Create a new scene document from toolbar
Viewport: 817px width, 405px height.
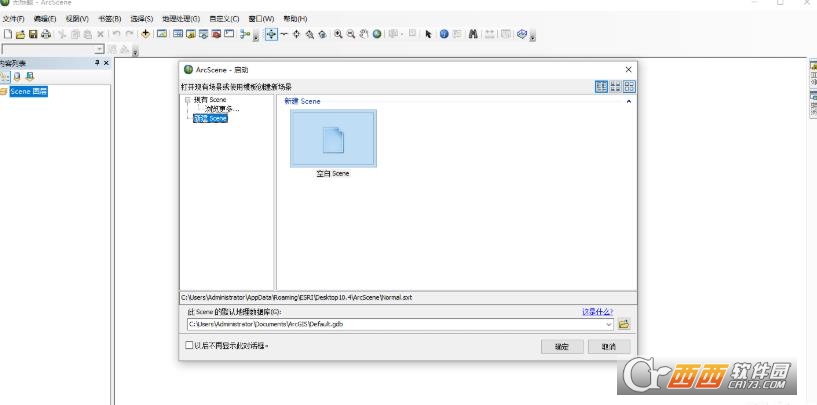click(x=8, y=34)
